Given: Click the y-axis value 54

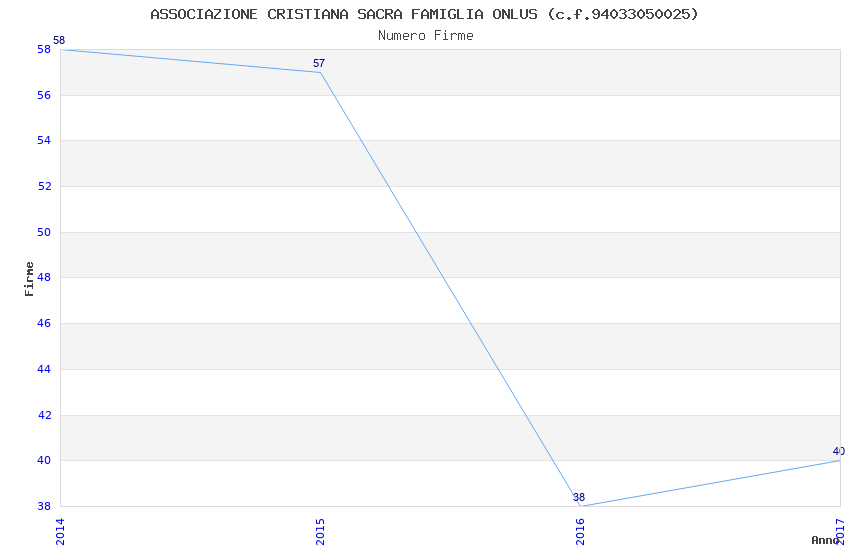Looking at the screenshot, I should [44, 140].
